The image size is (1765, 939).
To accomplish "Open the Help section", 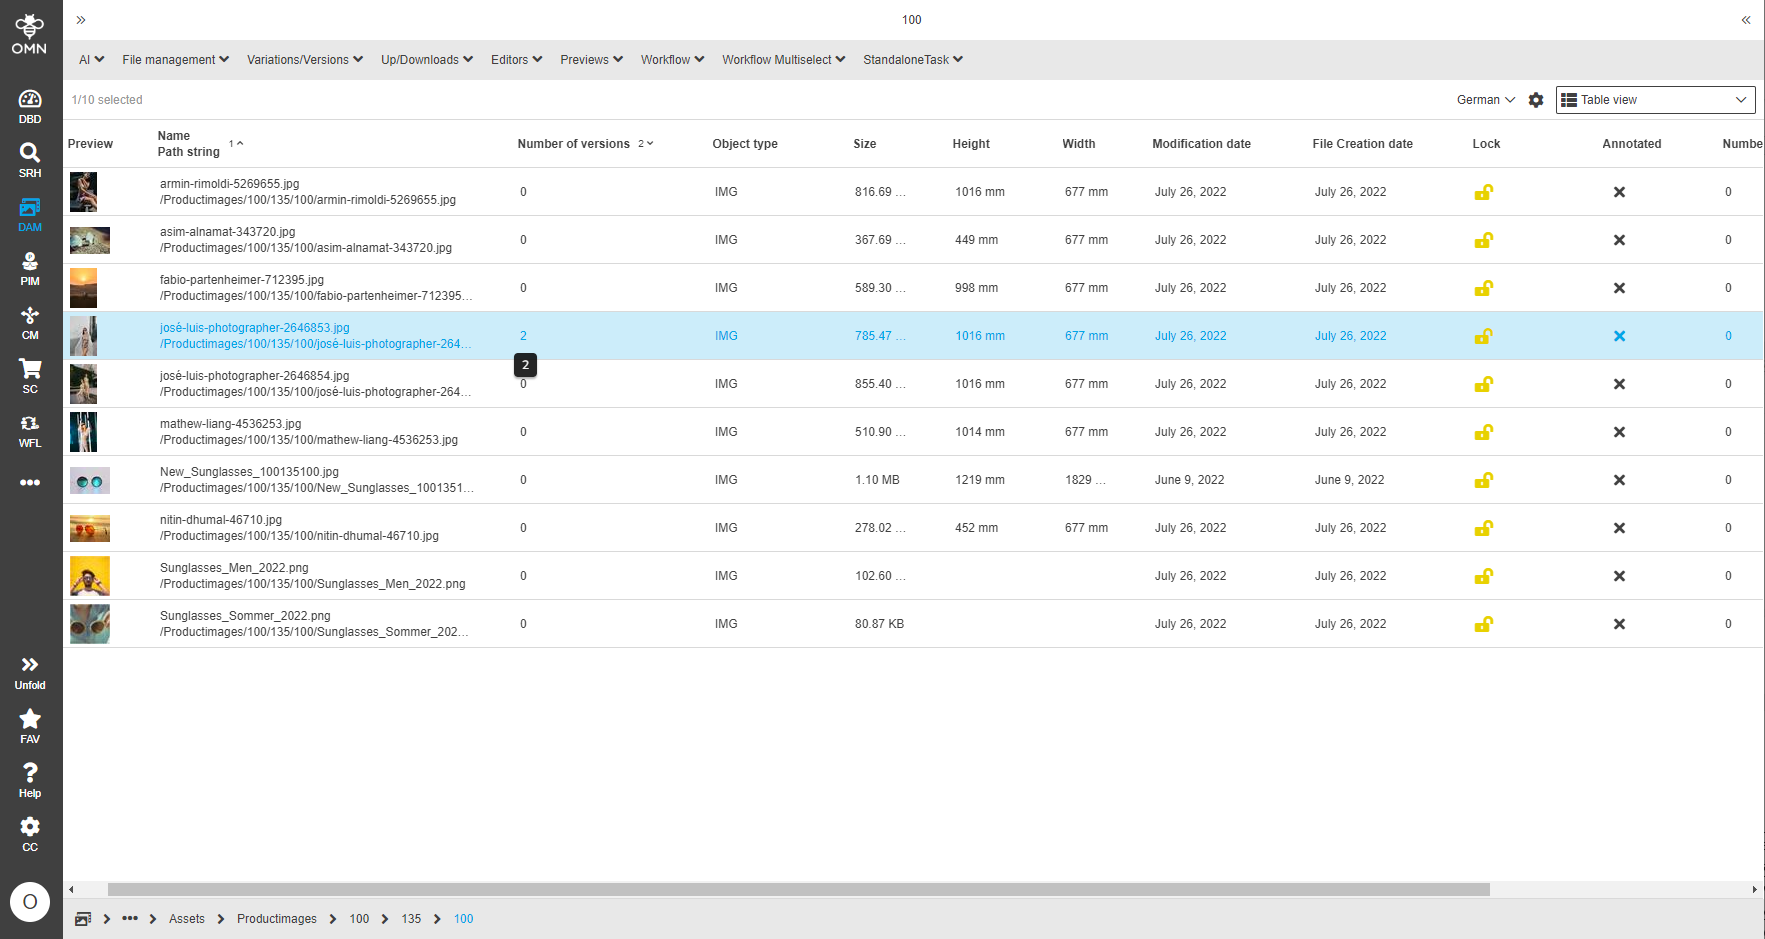I will (30, 777).
